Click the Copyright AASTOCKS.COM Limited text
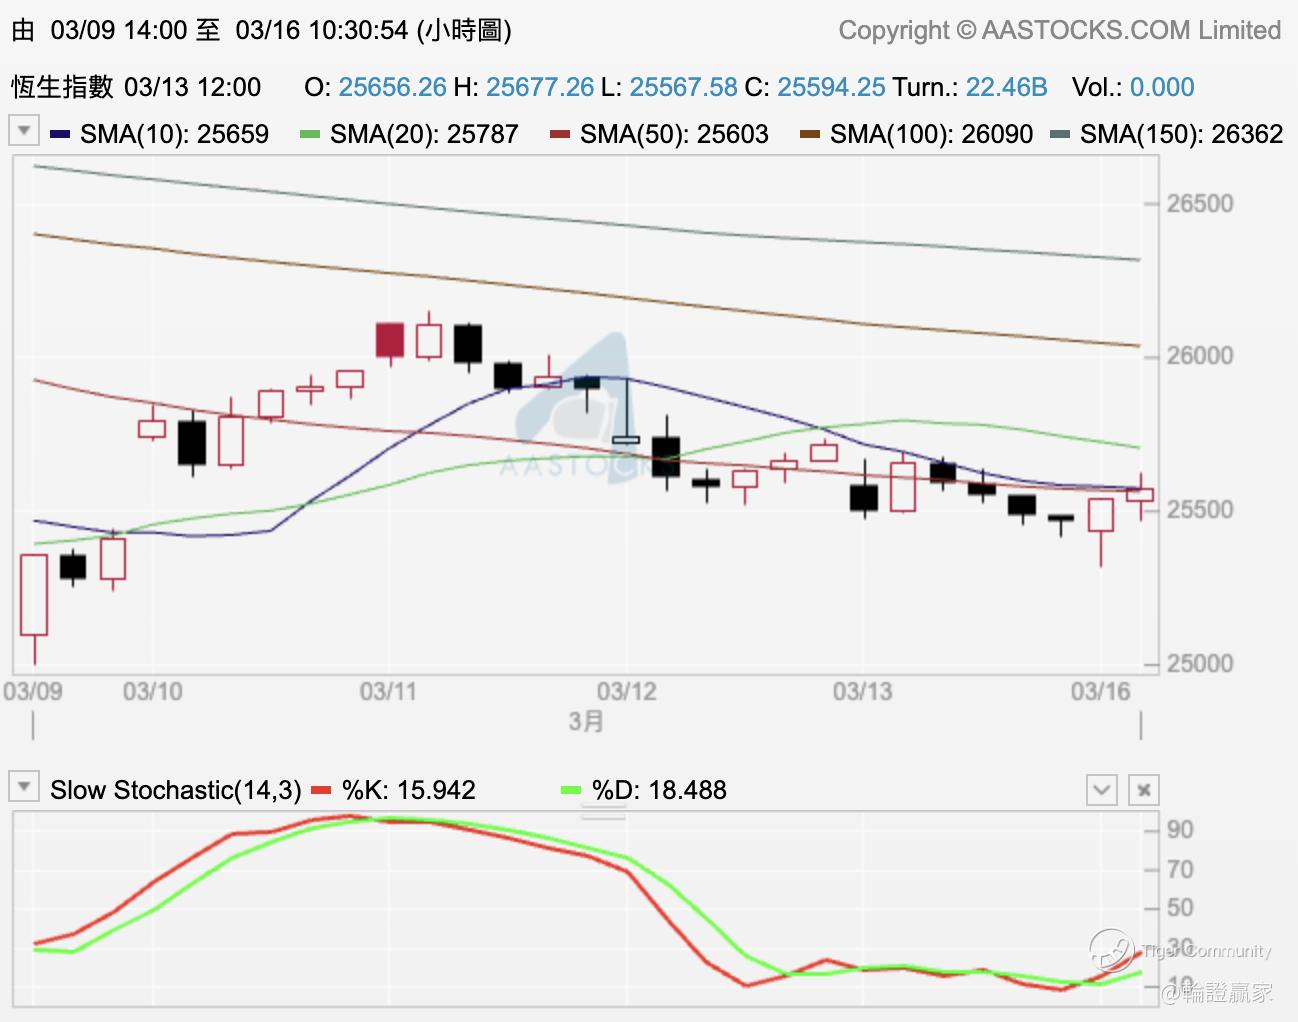 coord(1060,31)
